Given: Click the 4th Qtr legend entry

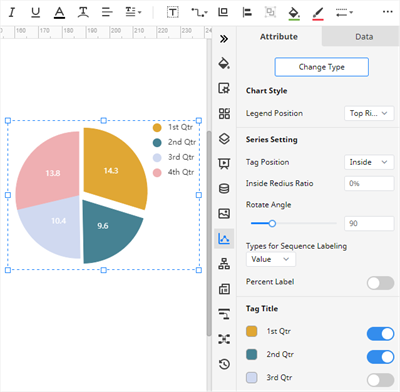Looking at the screenshot, I should pos(173,172).
